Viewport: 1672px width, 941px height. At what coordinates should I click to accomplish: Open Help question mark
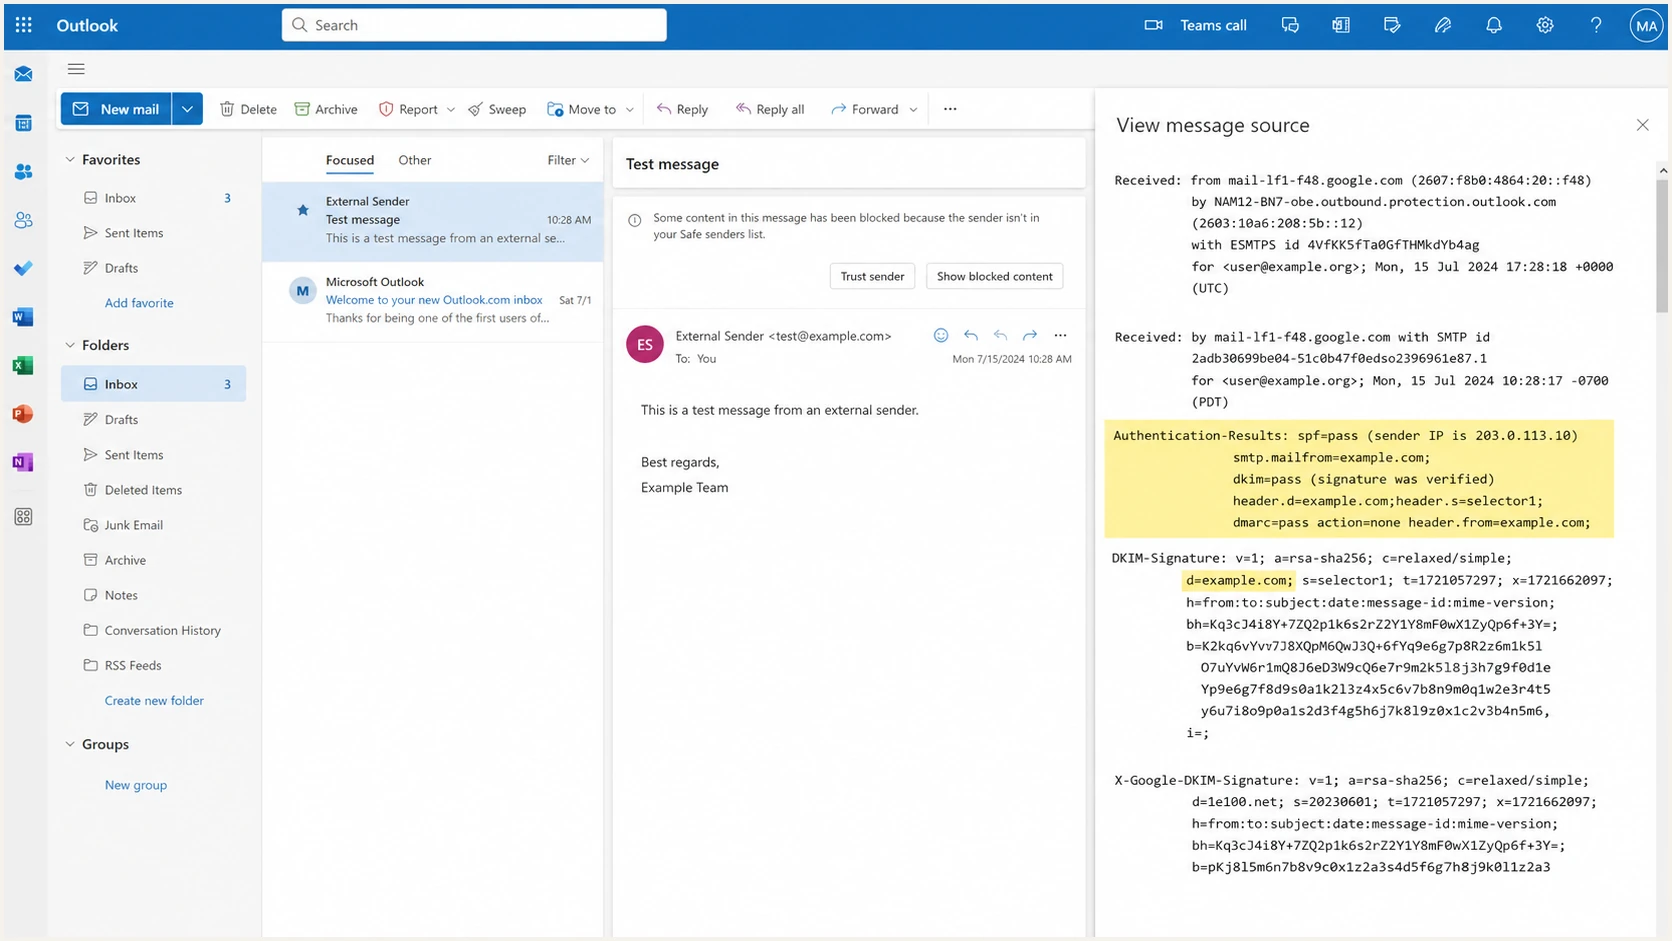pyautogui.click(x=1596, y=25)
